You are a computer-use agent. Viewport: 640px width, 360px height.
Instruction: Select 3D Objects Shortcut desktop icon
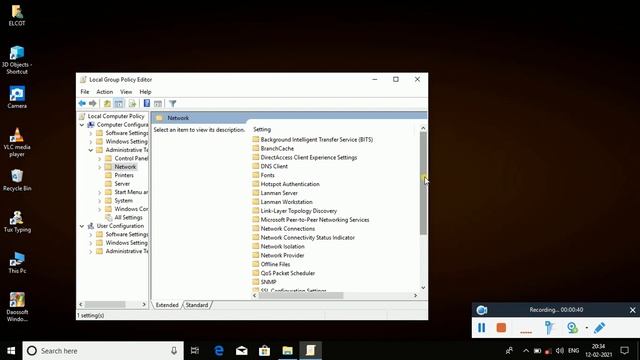[17, 60]
